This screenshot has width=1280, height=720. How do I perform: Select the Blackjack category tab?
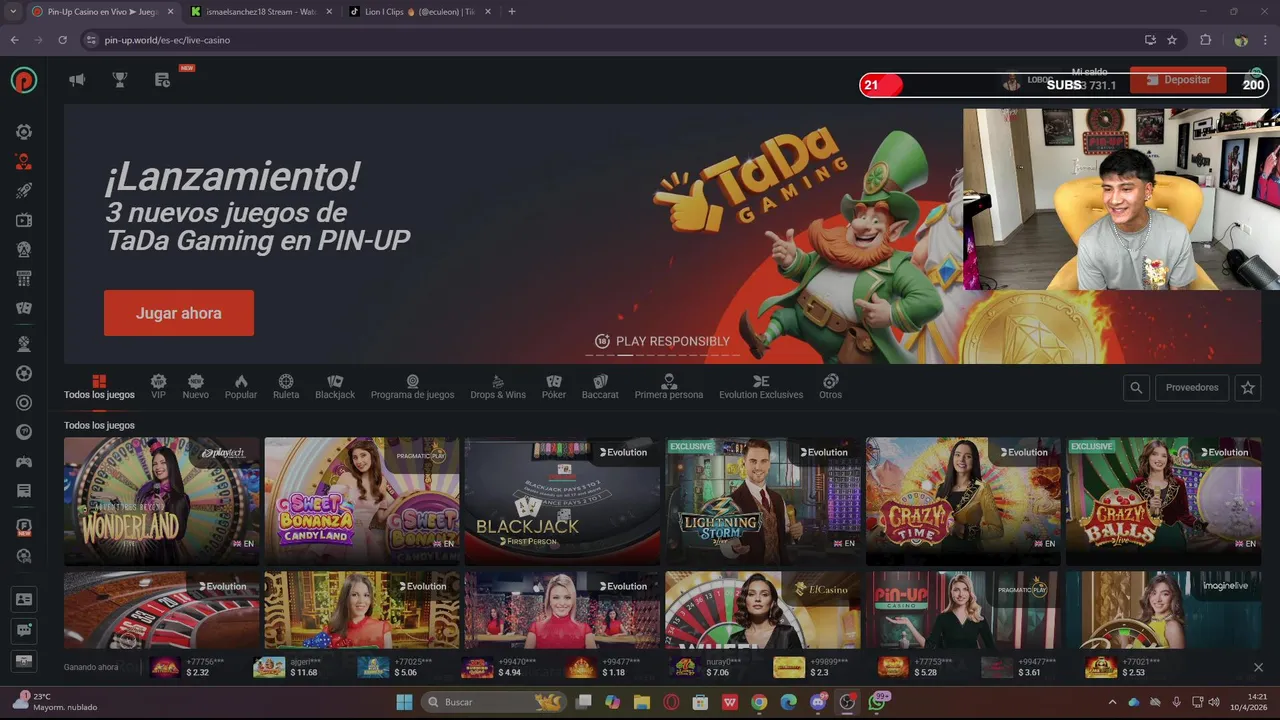335,387
